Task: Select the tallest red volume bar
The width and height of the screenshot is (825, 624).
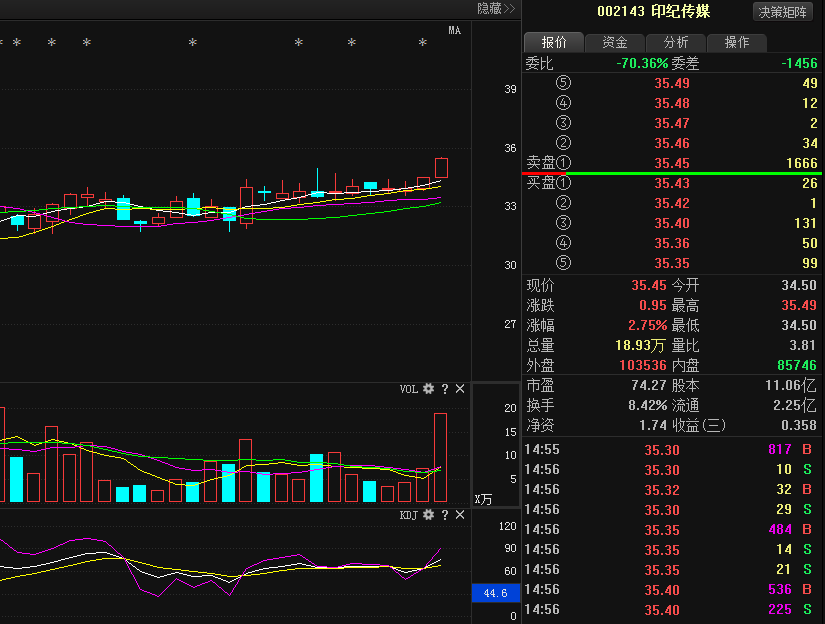Action: [440, 457]
